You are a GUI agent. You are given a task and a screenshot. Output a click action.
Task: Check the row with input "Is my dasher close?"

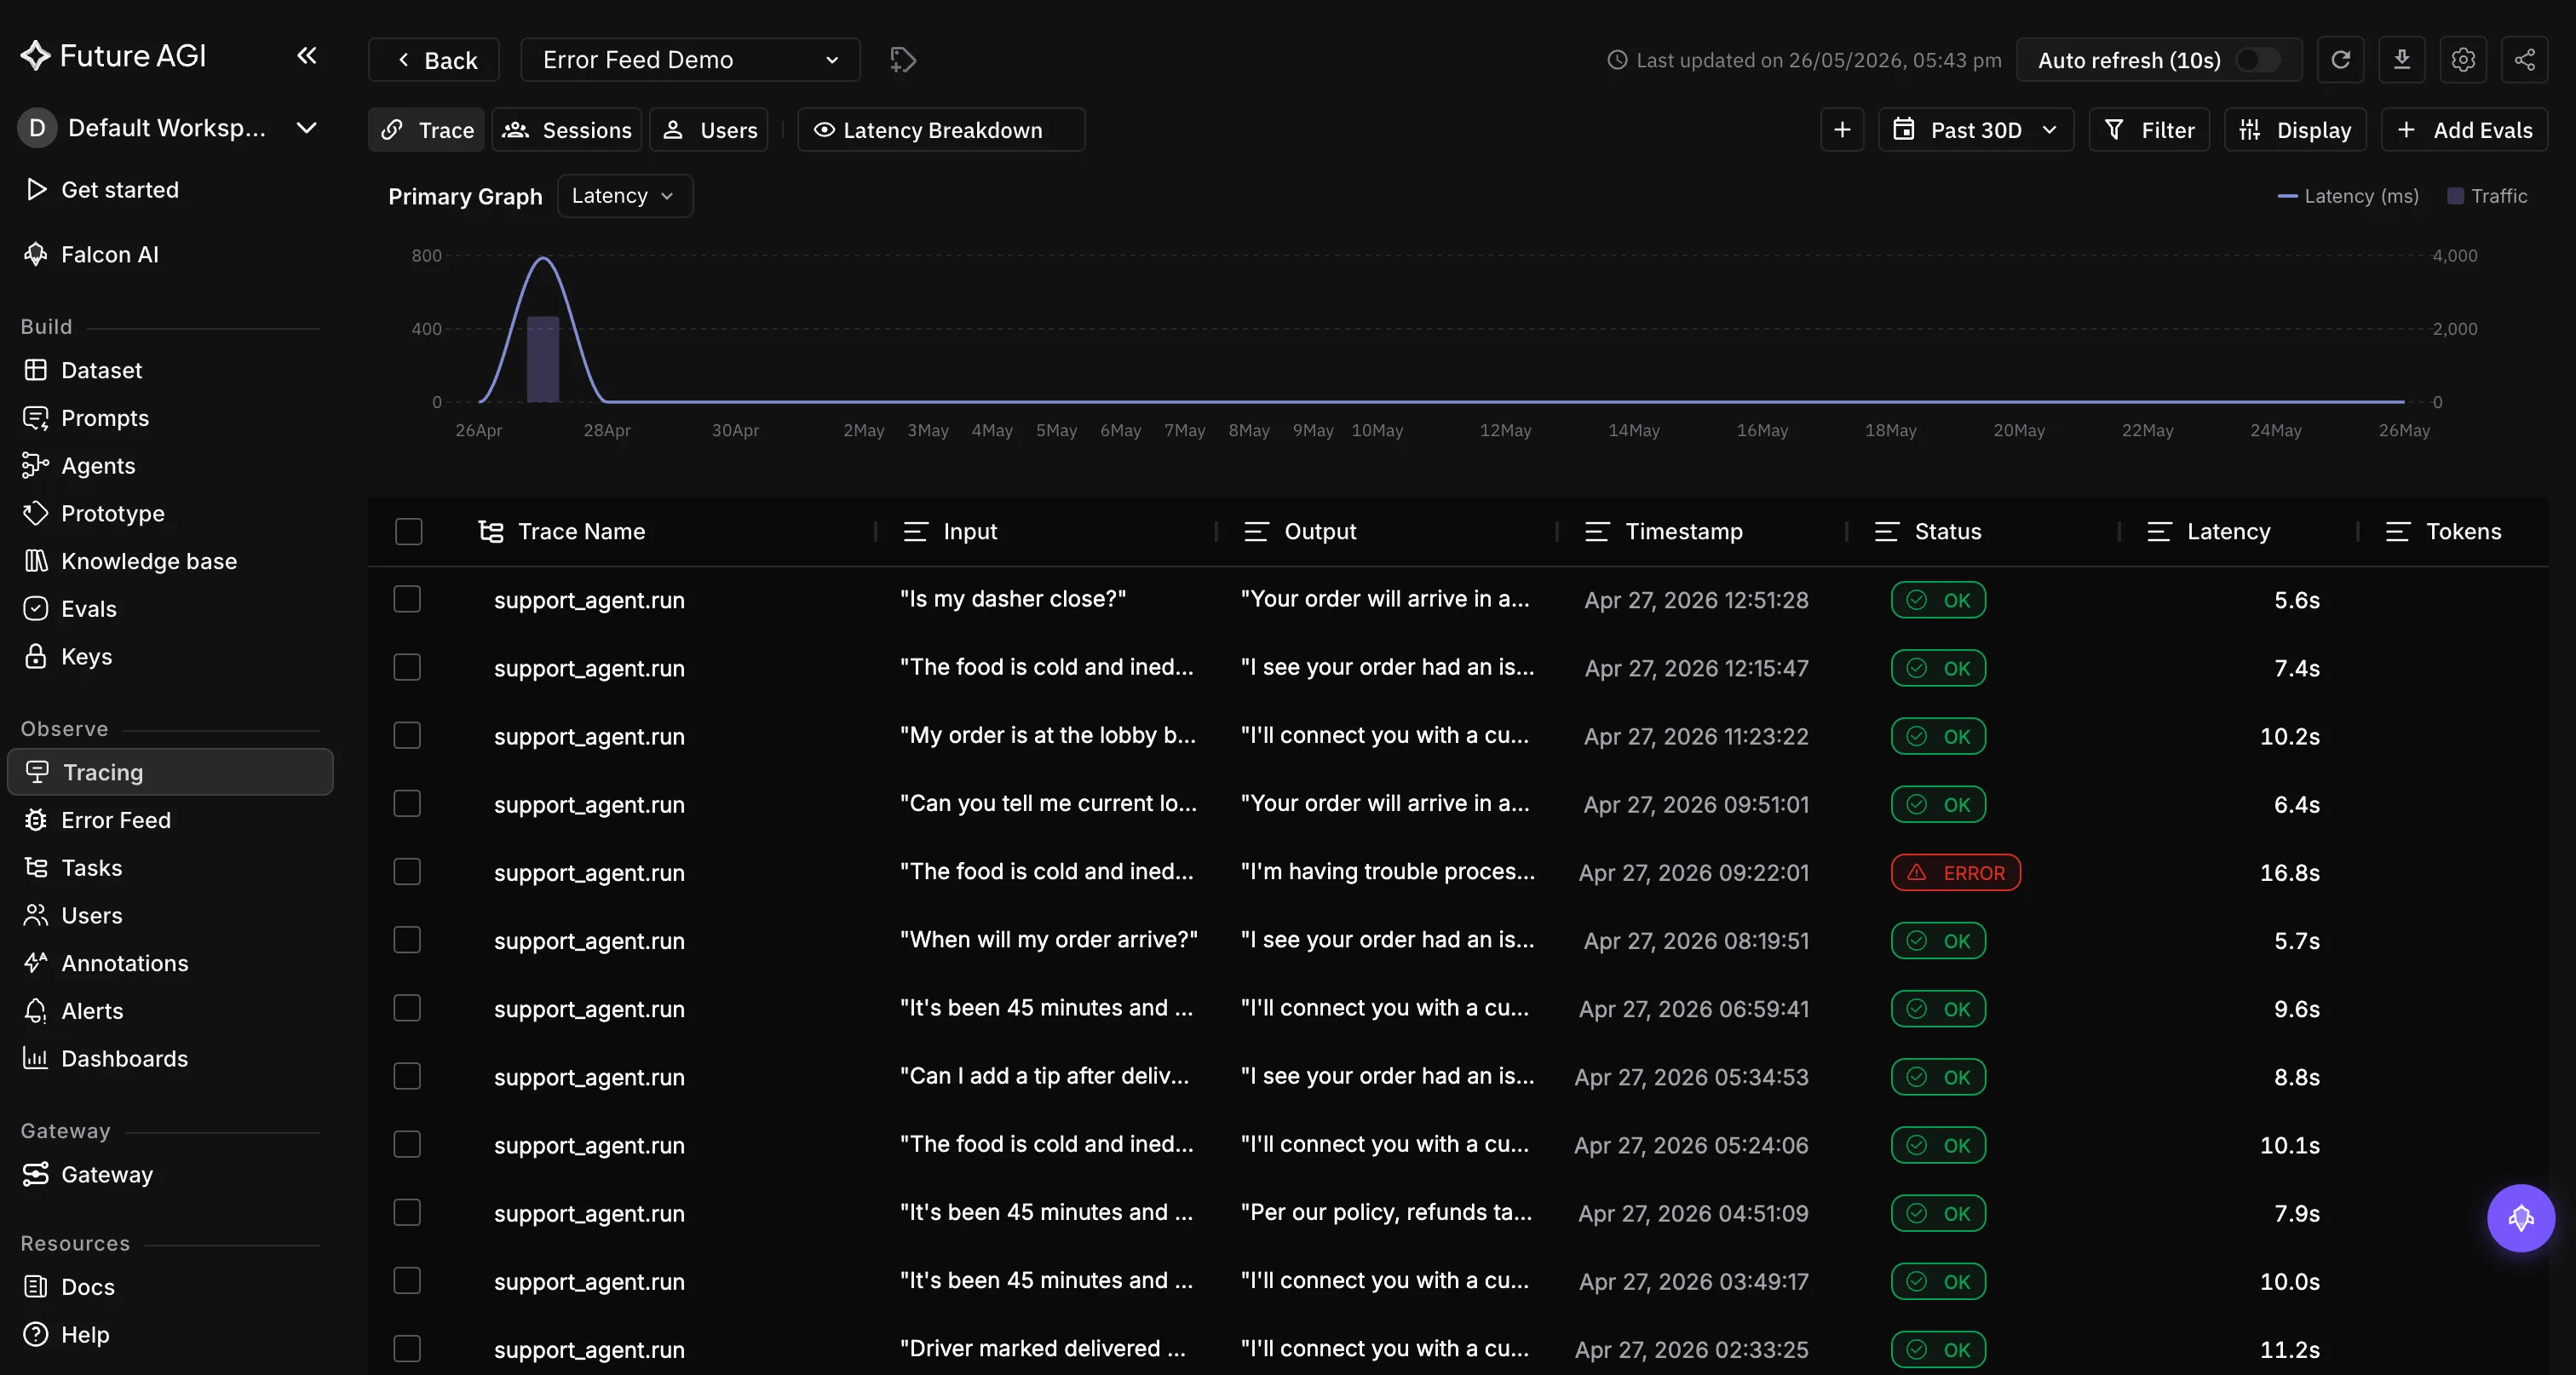[407, 600]
